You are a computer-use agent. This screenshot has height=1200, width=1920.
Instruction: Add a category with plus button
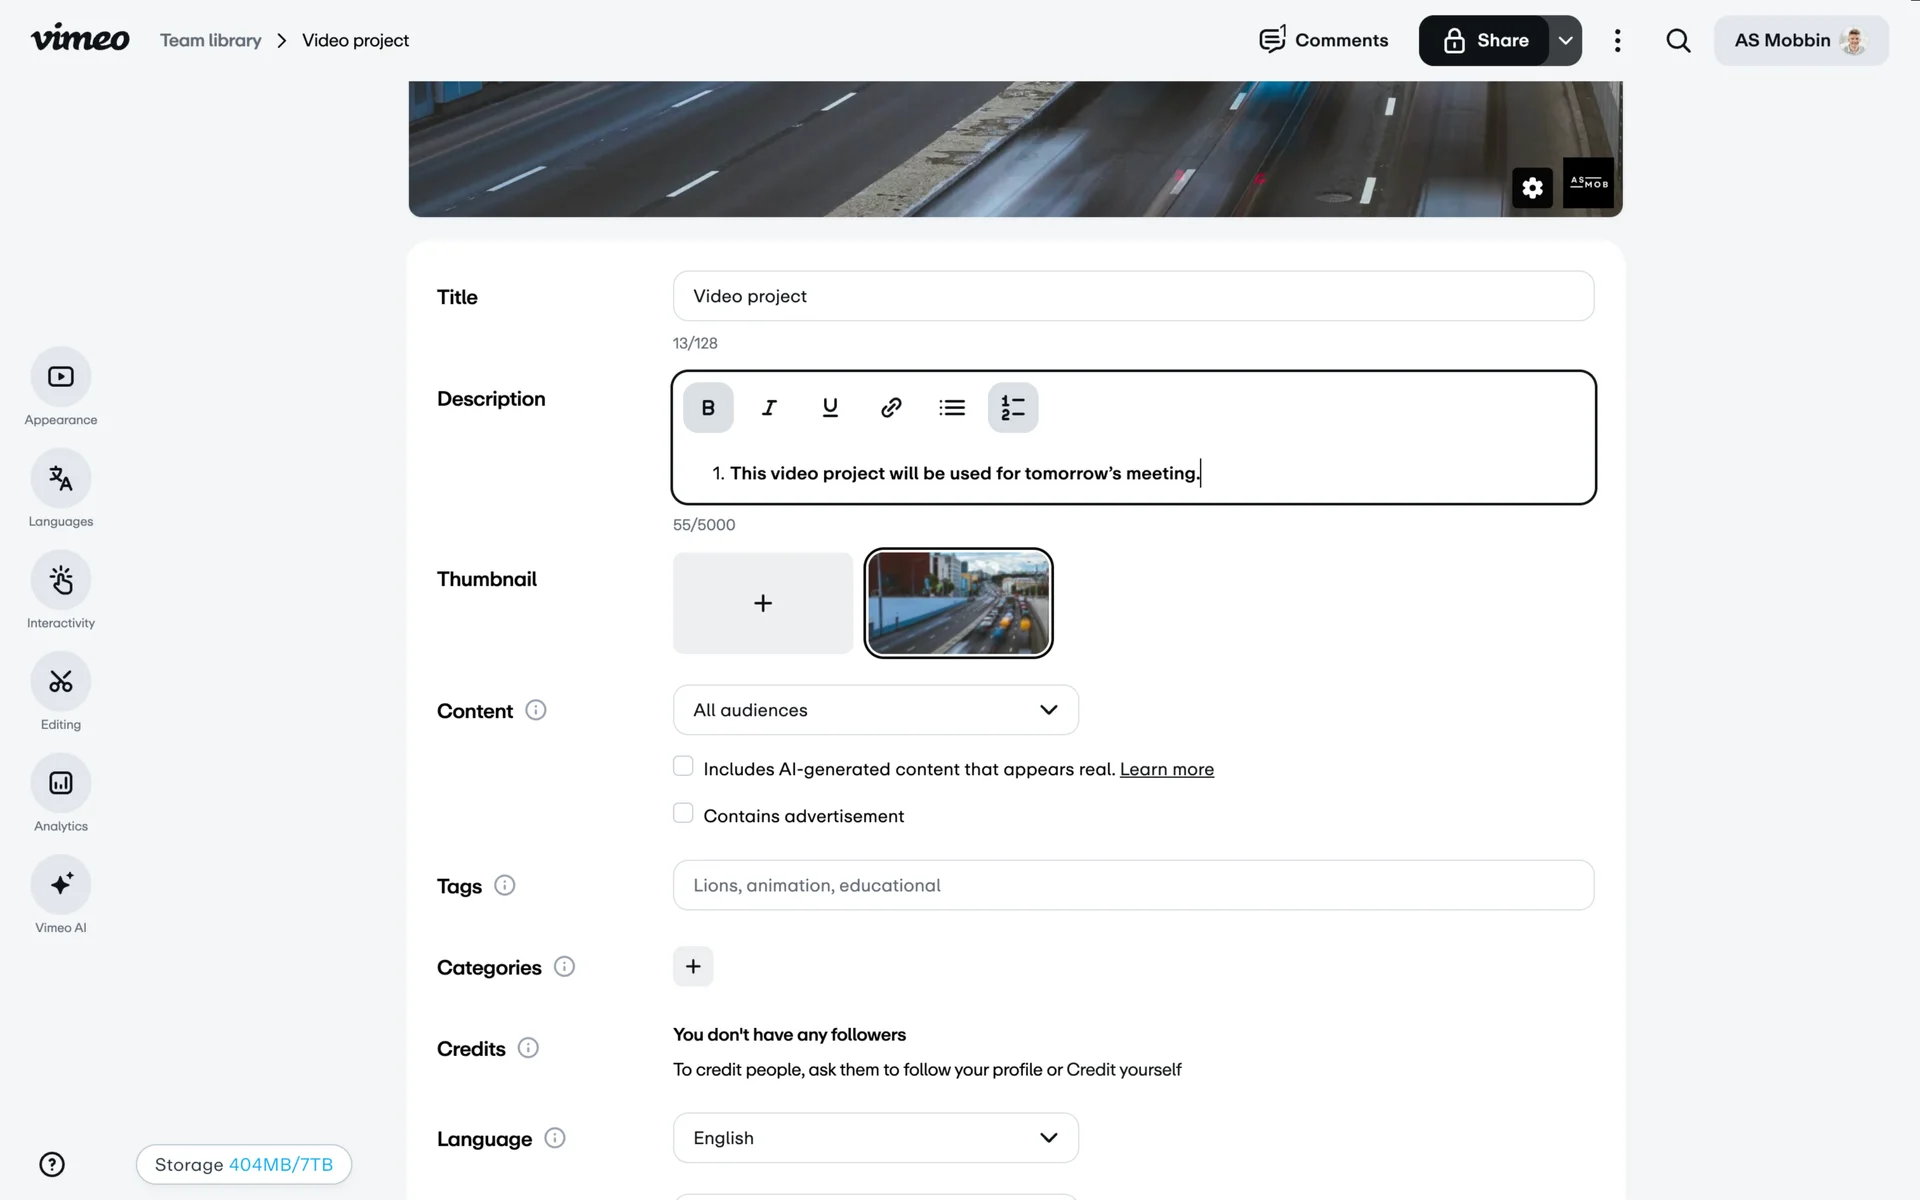pos(693,967)
